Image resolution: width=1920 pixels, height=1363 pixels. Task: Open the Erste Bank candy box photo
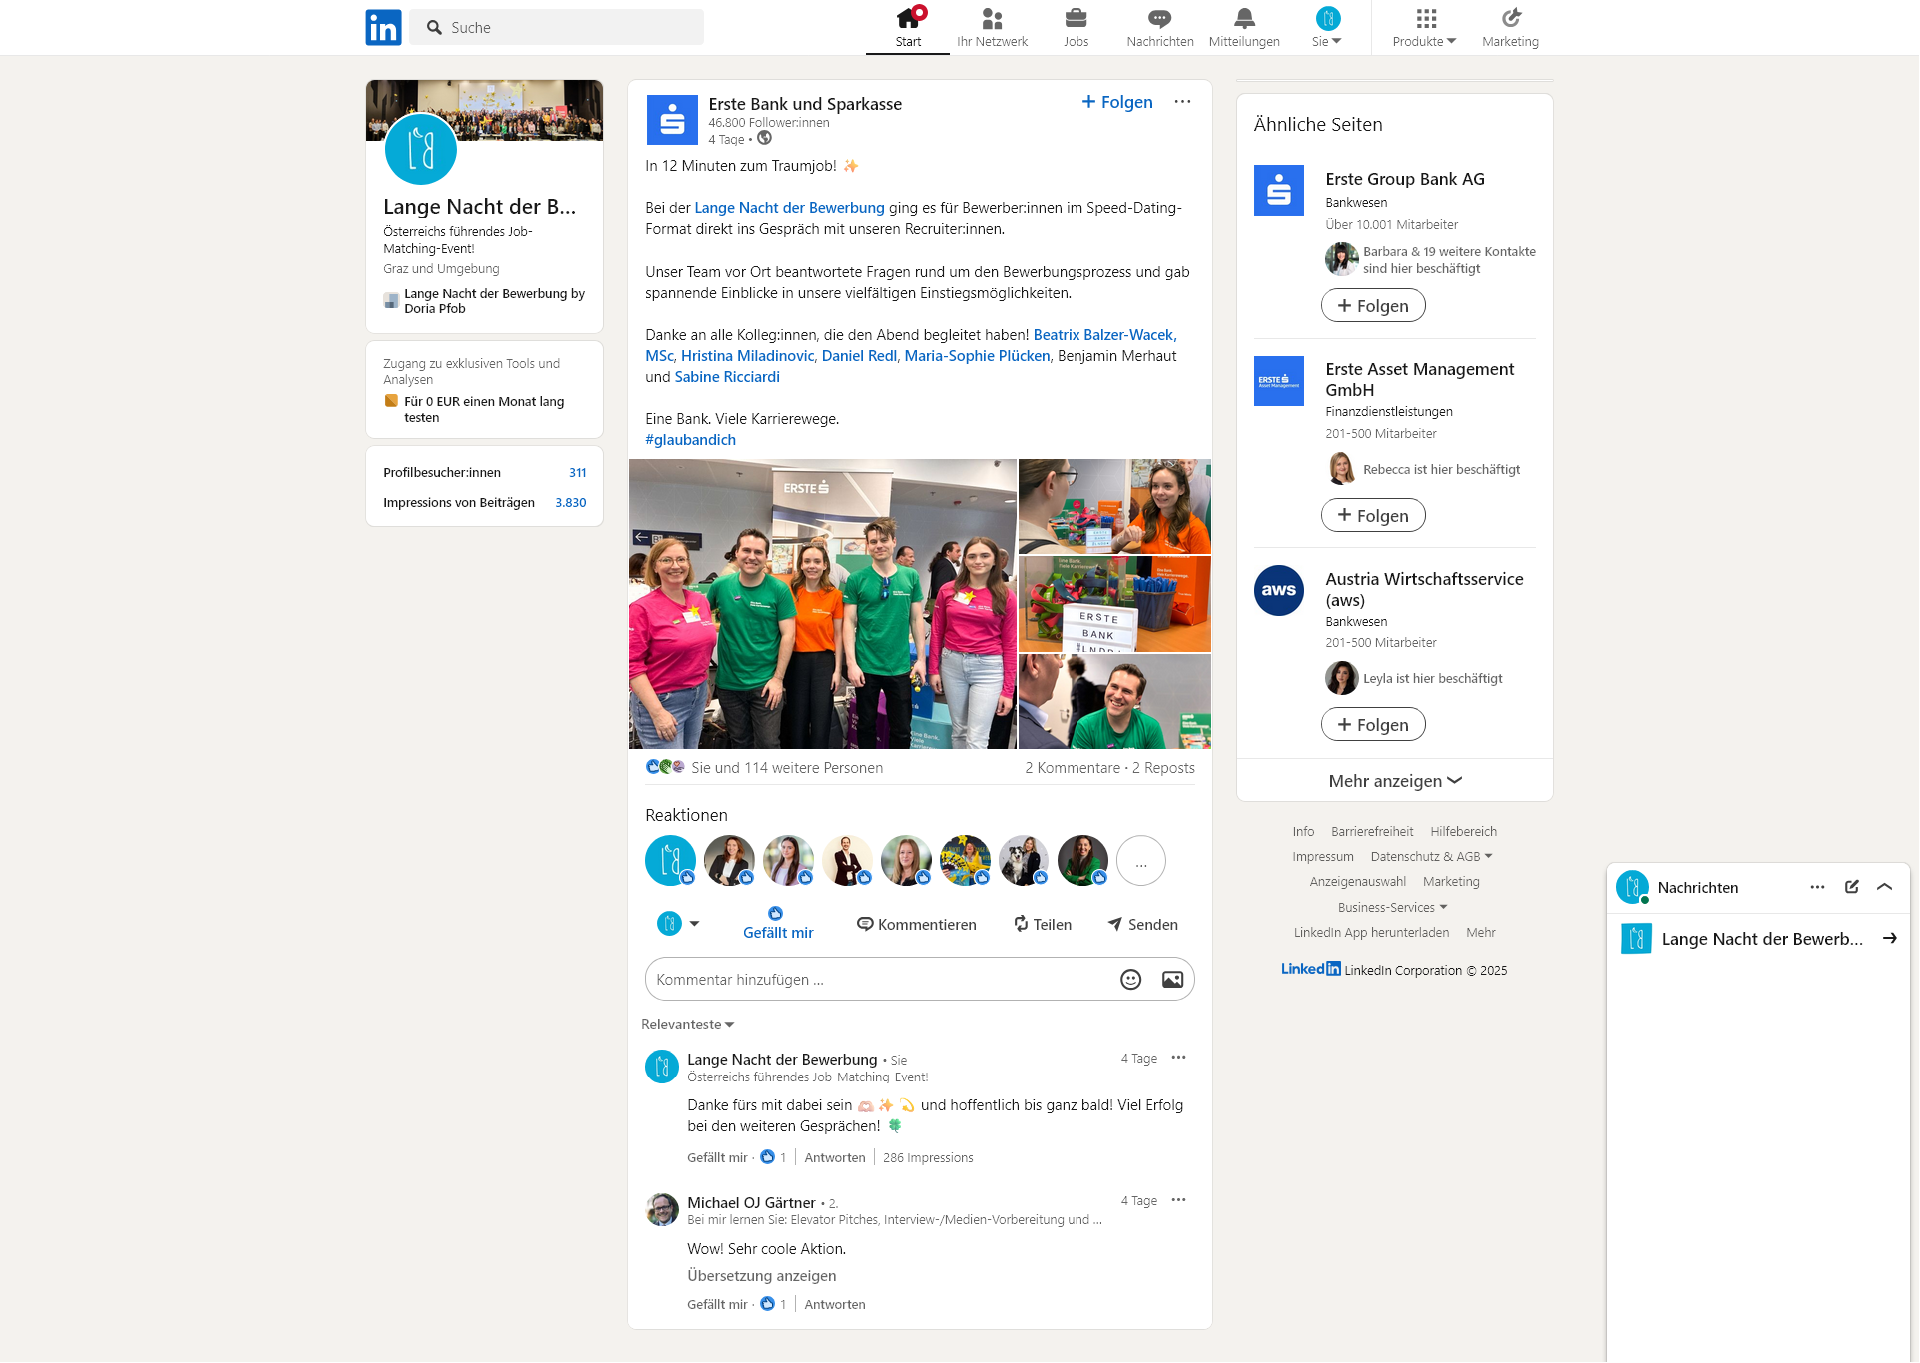click(x=1114, y=604)
